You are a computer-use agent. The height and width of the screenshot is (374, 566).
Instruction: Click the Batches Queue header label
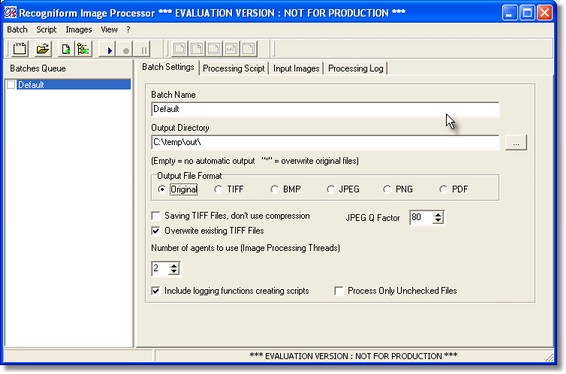pyautogui.click(x=38, y=69)
